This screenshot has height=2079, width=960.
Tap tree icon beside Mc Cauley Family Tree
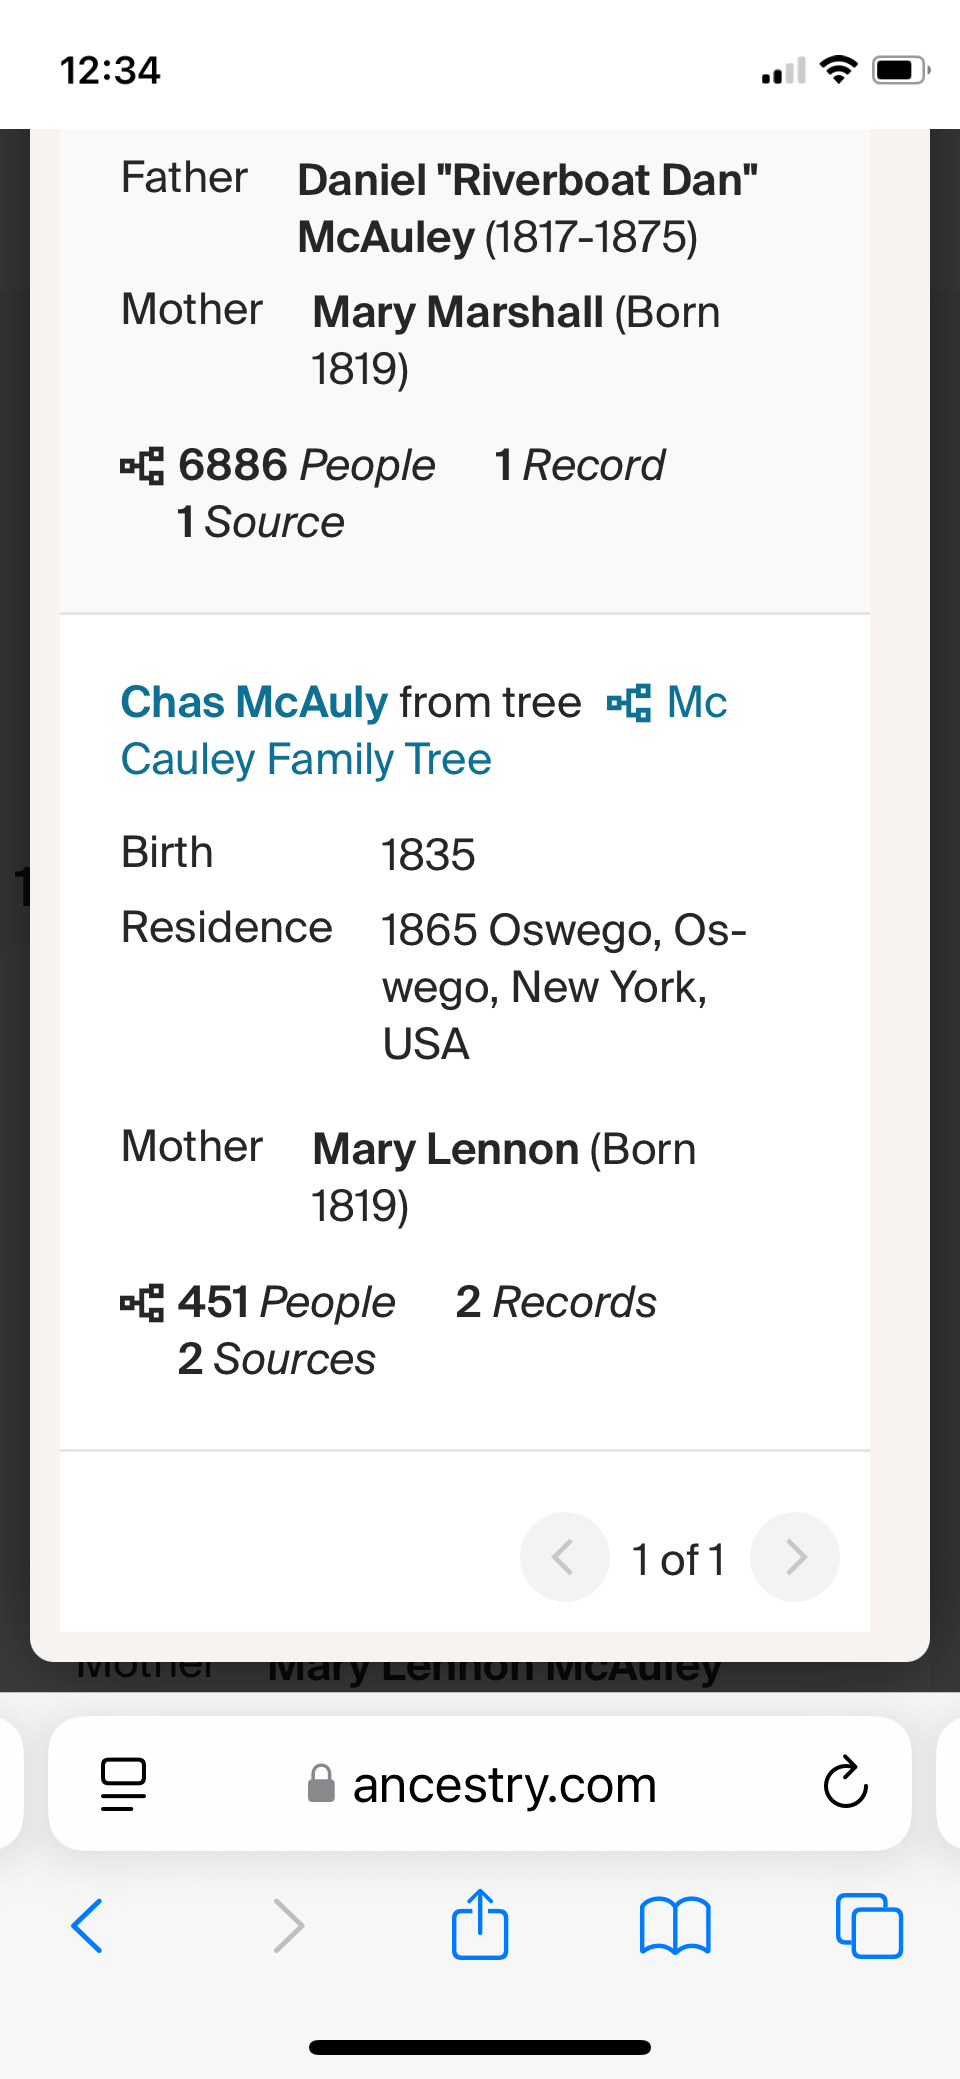[629, 703]
